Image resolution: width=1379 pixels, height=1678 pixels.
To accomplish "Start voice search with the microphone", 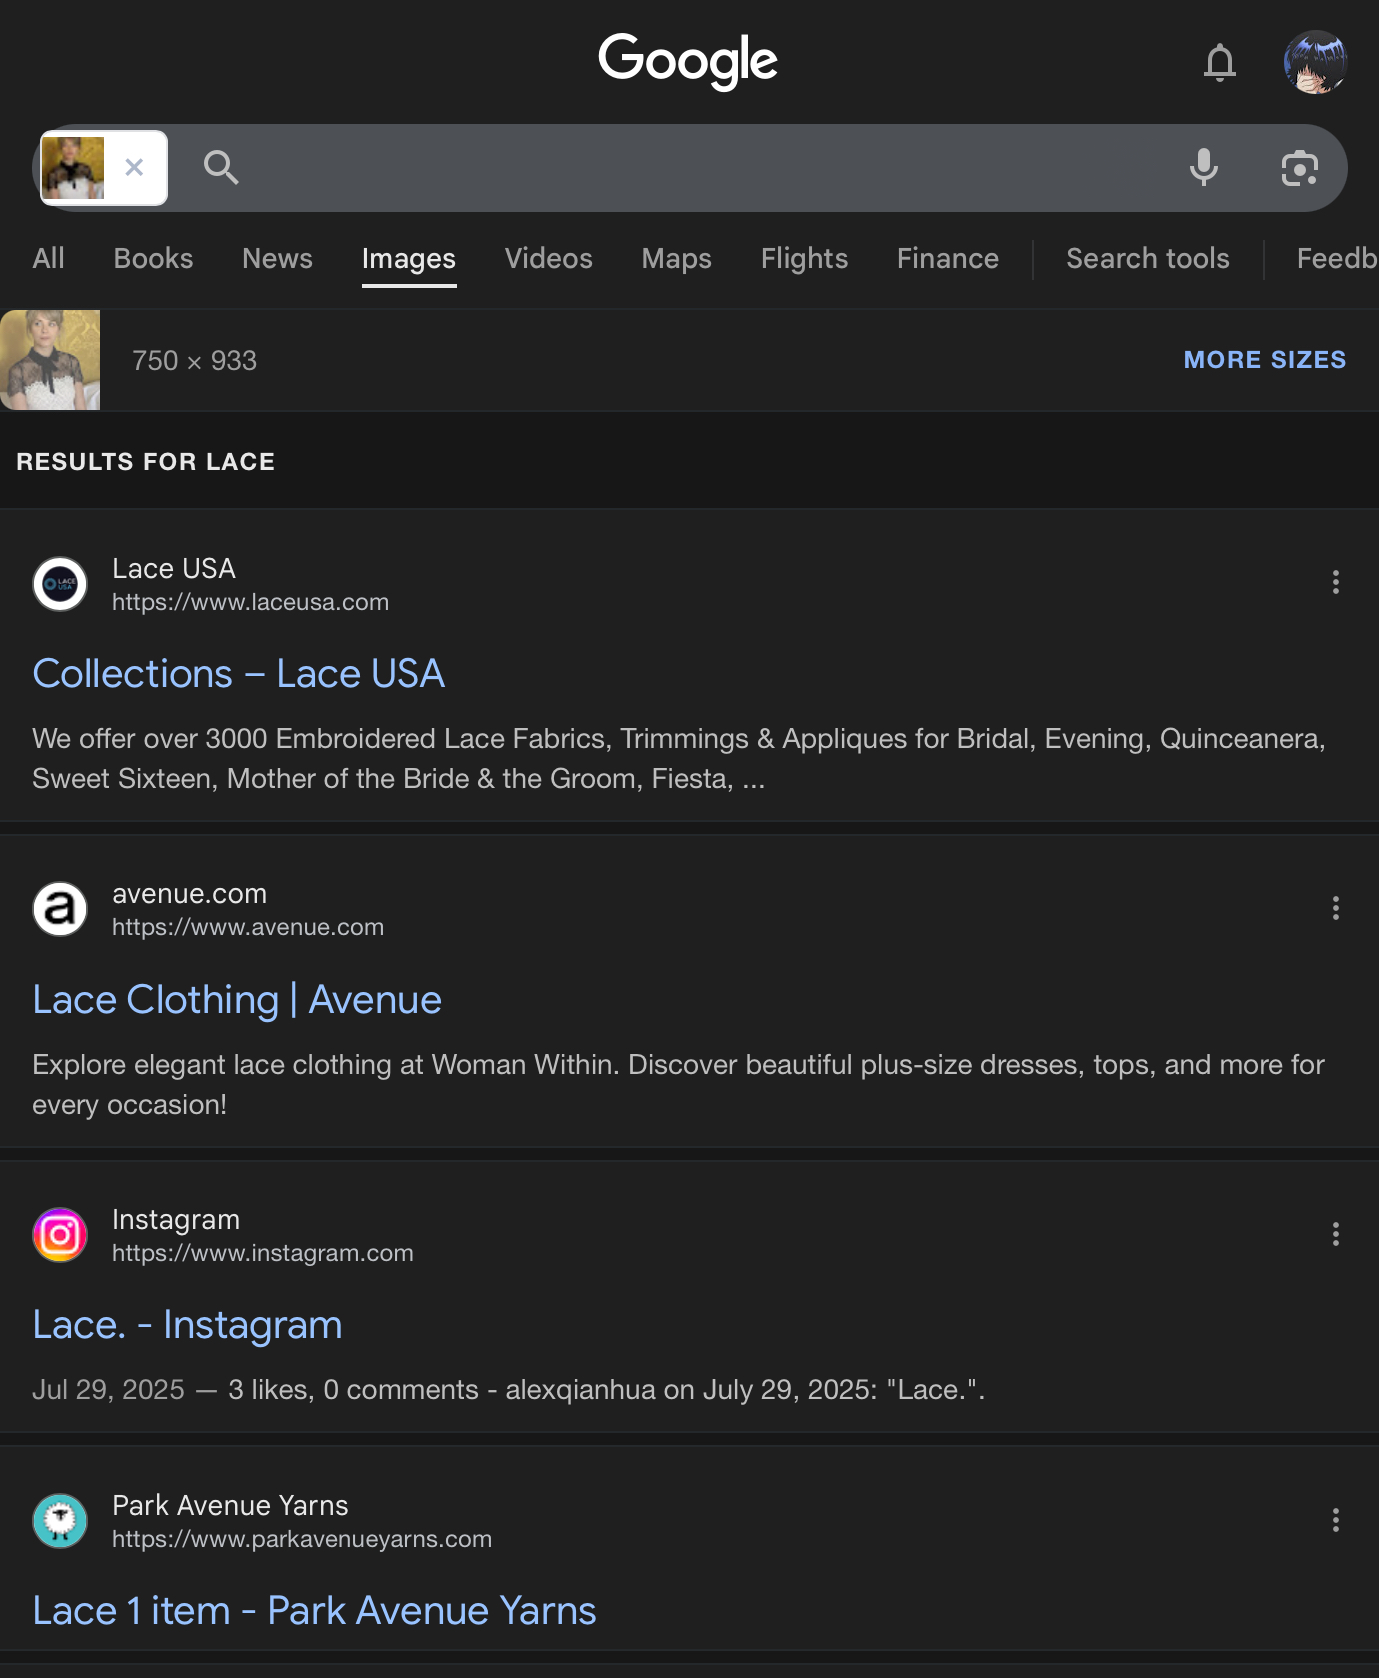I will pyautogui.click(x=1204, y=167).
